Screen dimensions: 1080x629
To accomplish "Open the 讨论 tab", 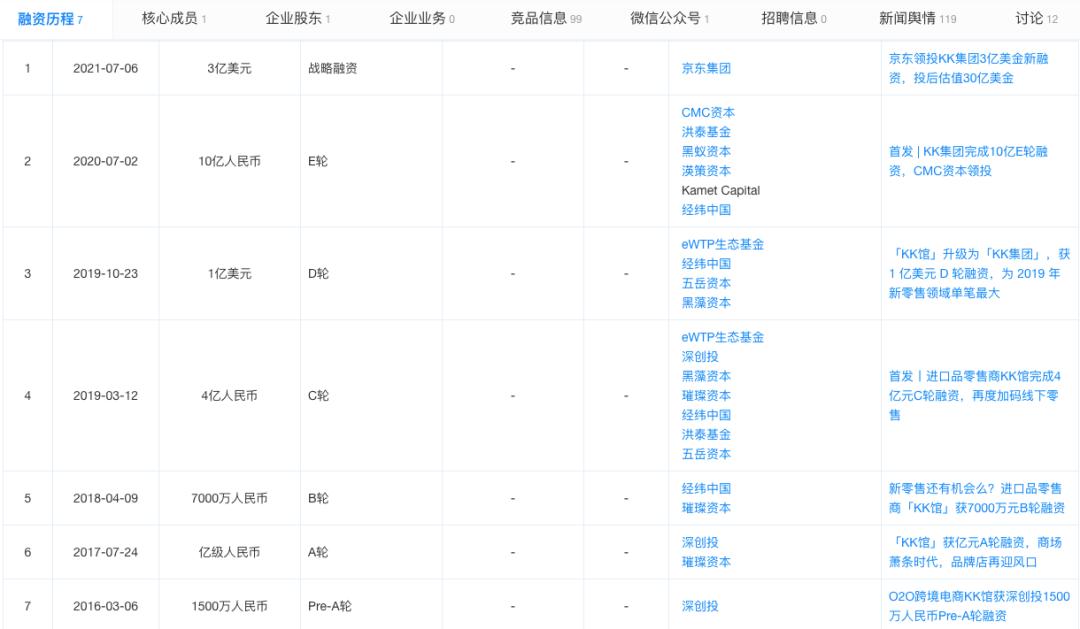I will [1036, 19].
